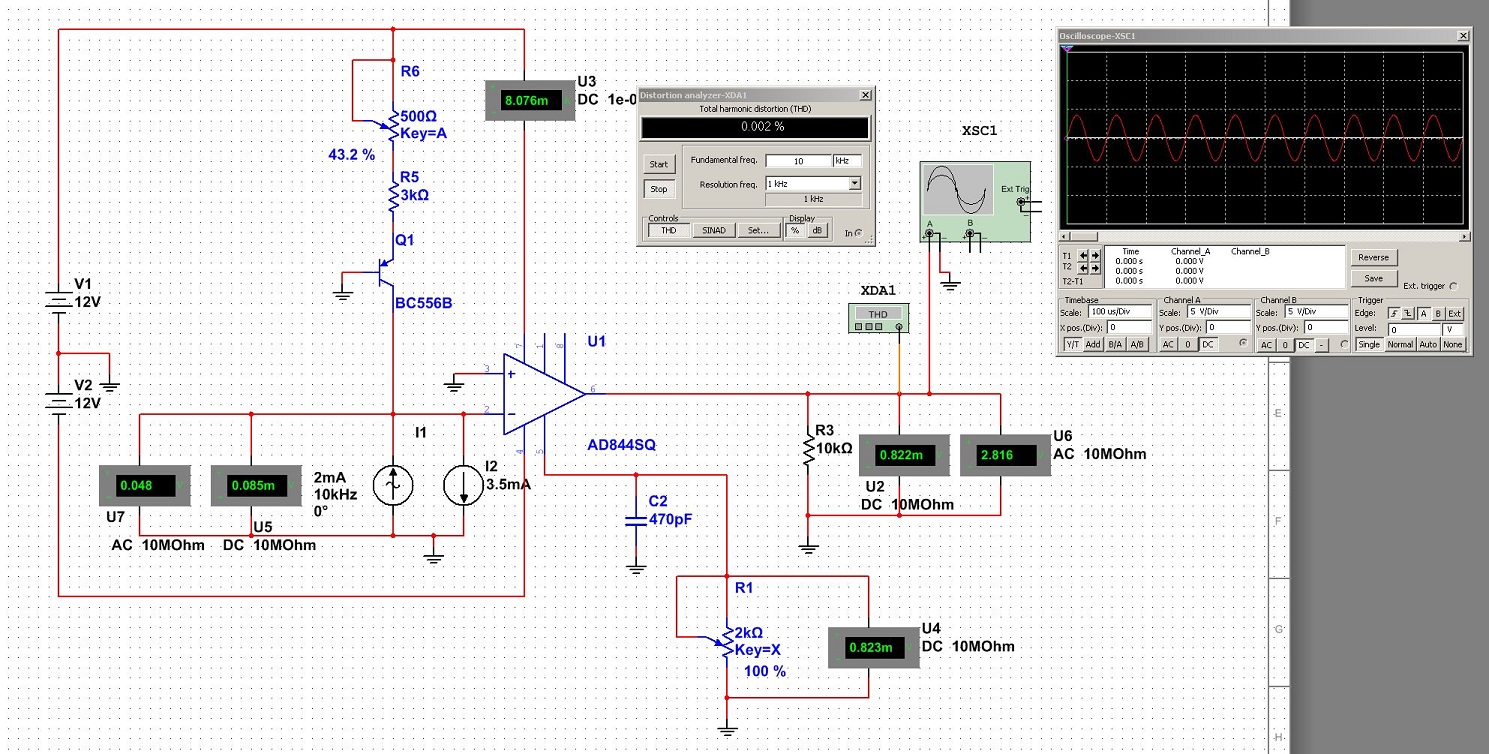This screenshot has height=754, width=1489.
Task: Select the XDA1 distortion analyzer instrument icon
Action: coord(878,319)
